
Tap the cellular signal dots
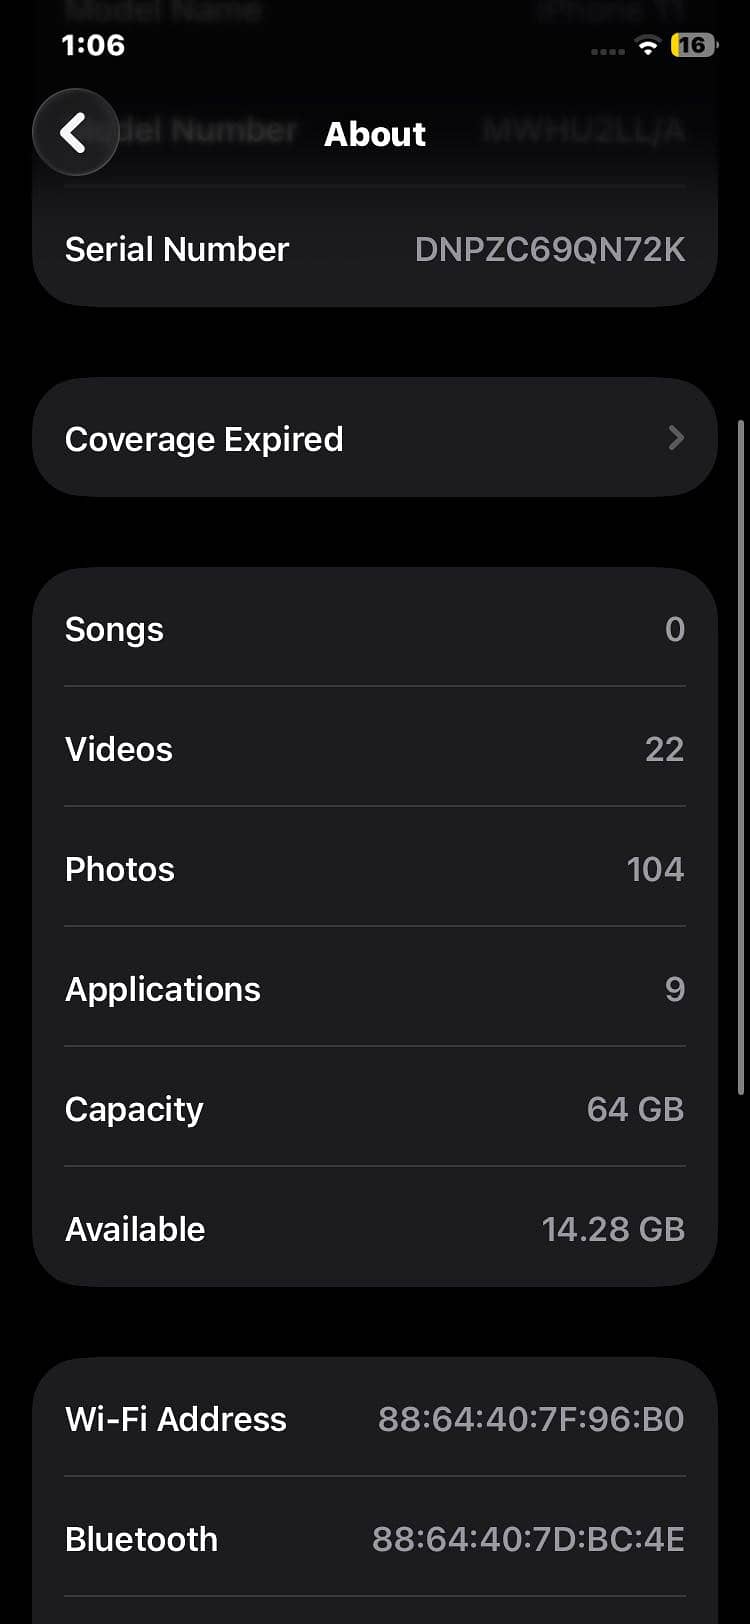click(607, 51)
